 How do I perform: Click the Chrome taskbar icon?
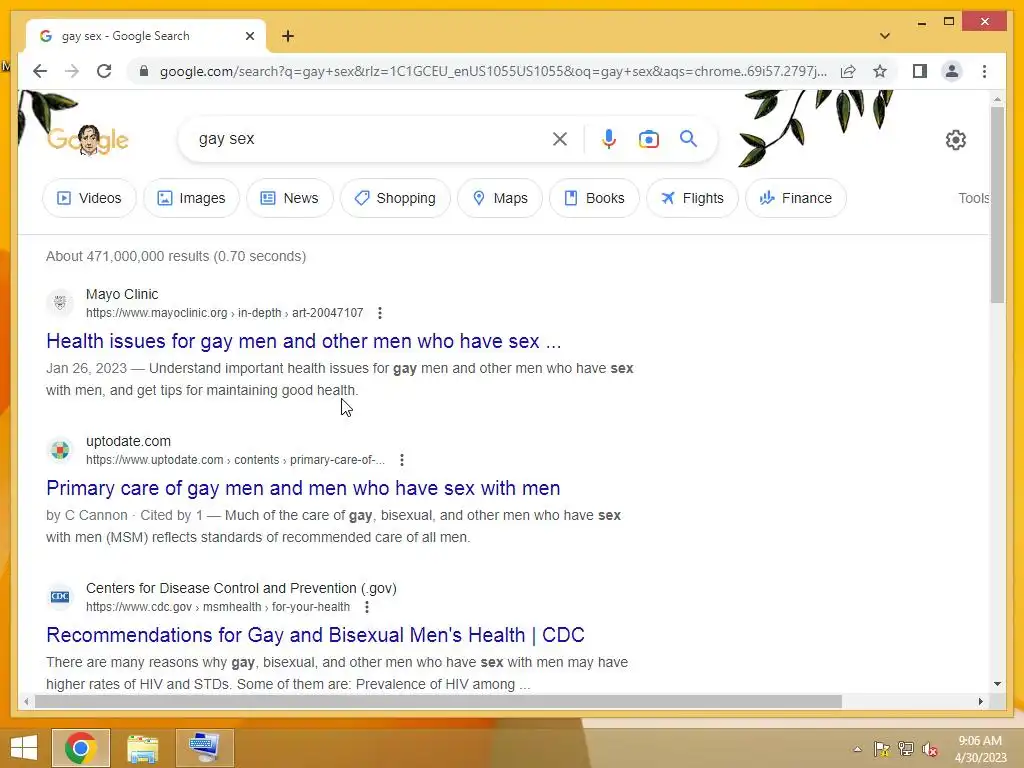81,748
